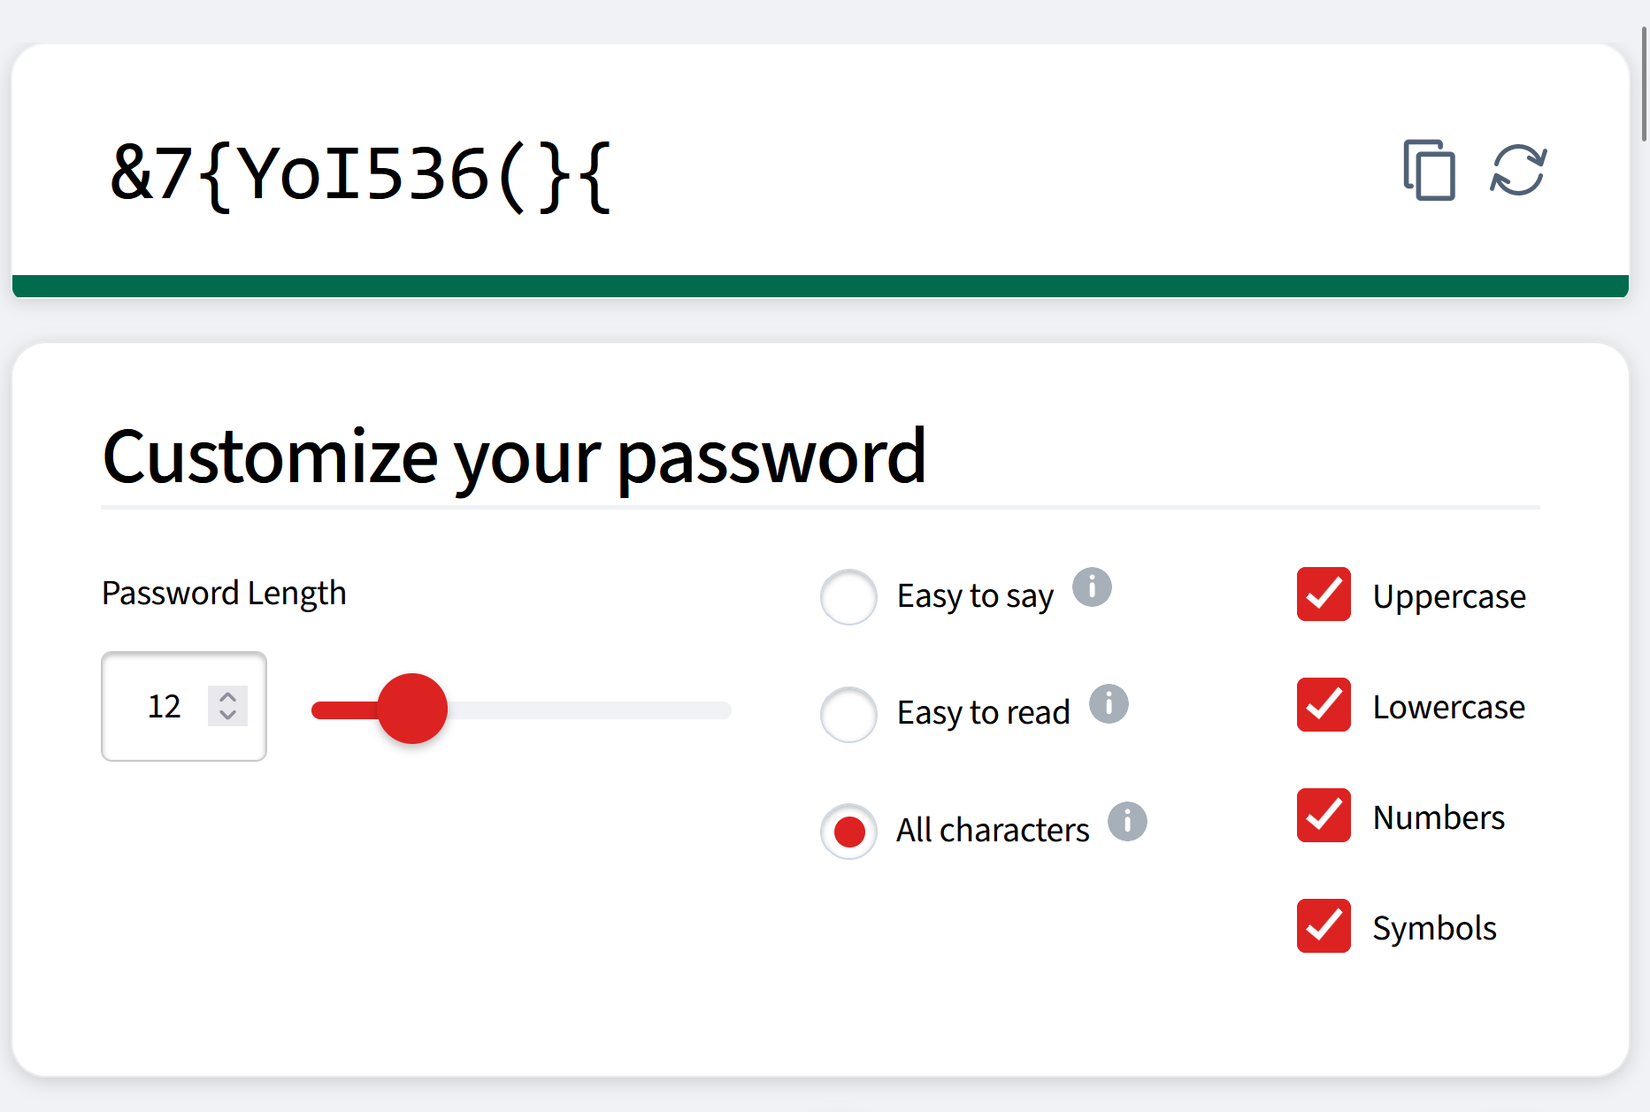The height and width of the screenshot is (1112, 1650).
Task: Uncheck the Uppercase checkbox
Action: coord(1322,595)
